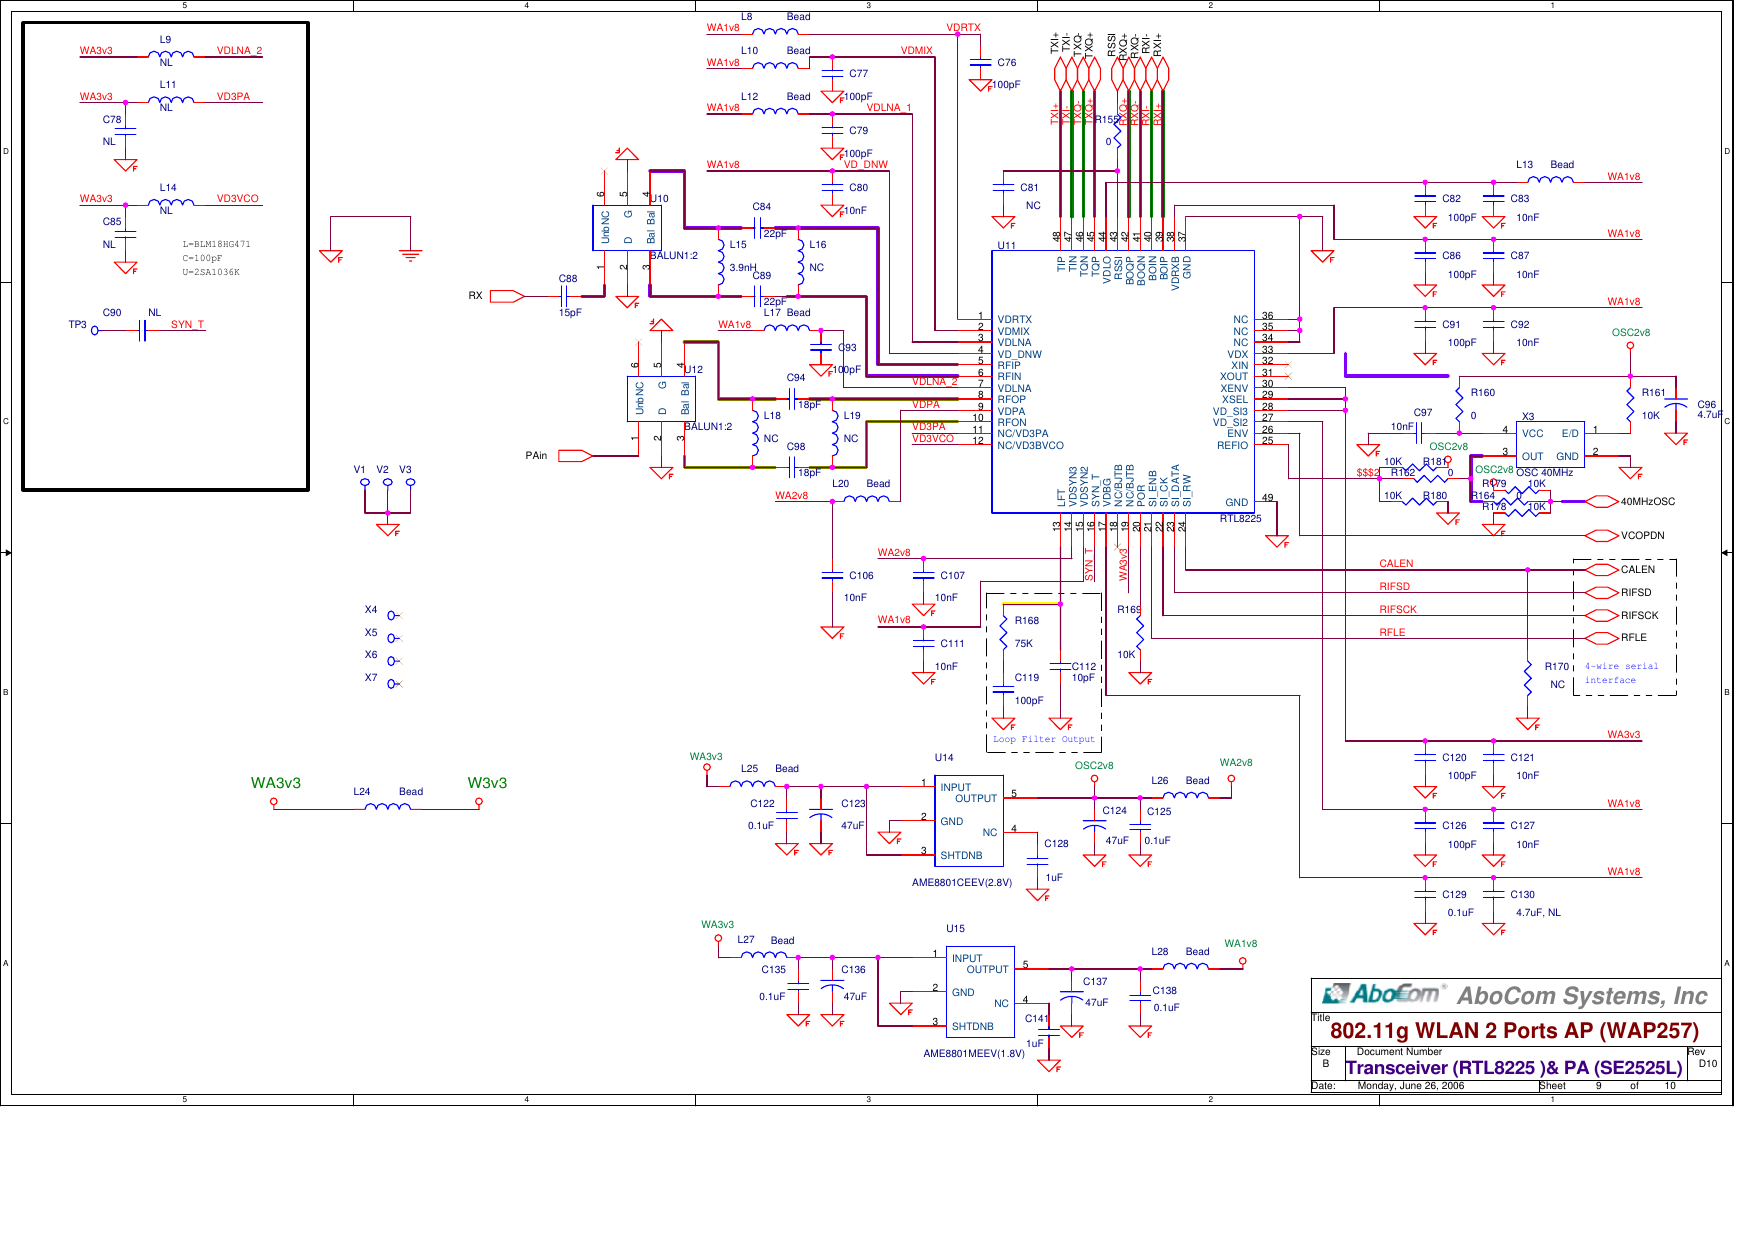Click the R170 resistor symbol
The width and height of the screenshot is (1755, 1241).
click(1528, 678)
